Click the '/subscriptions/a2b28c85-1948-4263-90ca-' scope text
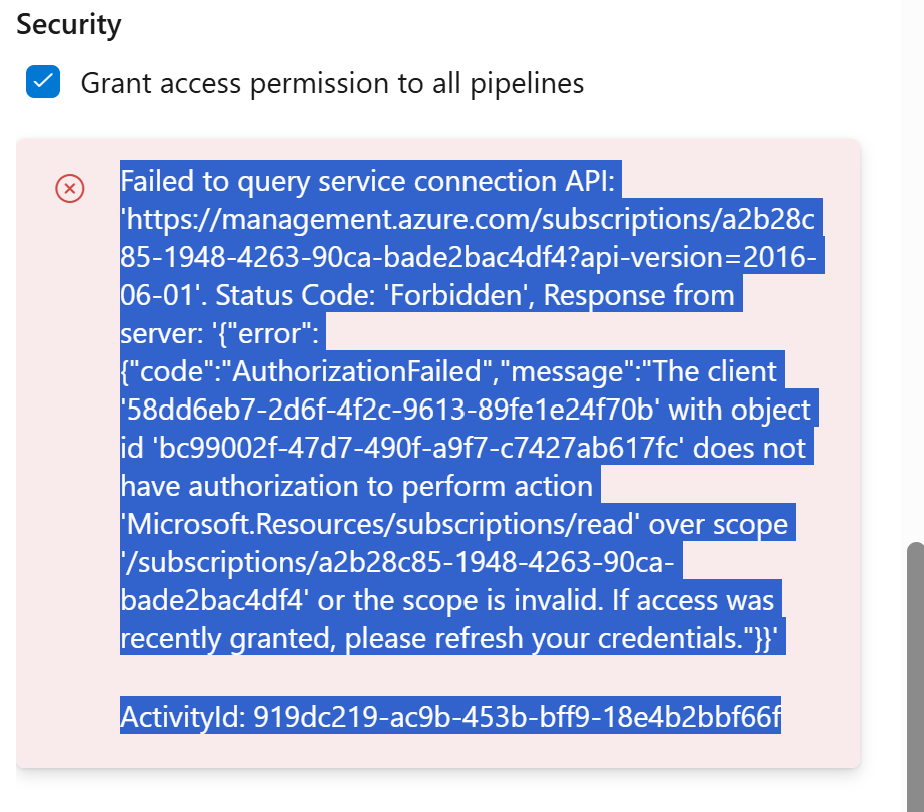This screenshot has height=812, width=924. (399, 562)
